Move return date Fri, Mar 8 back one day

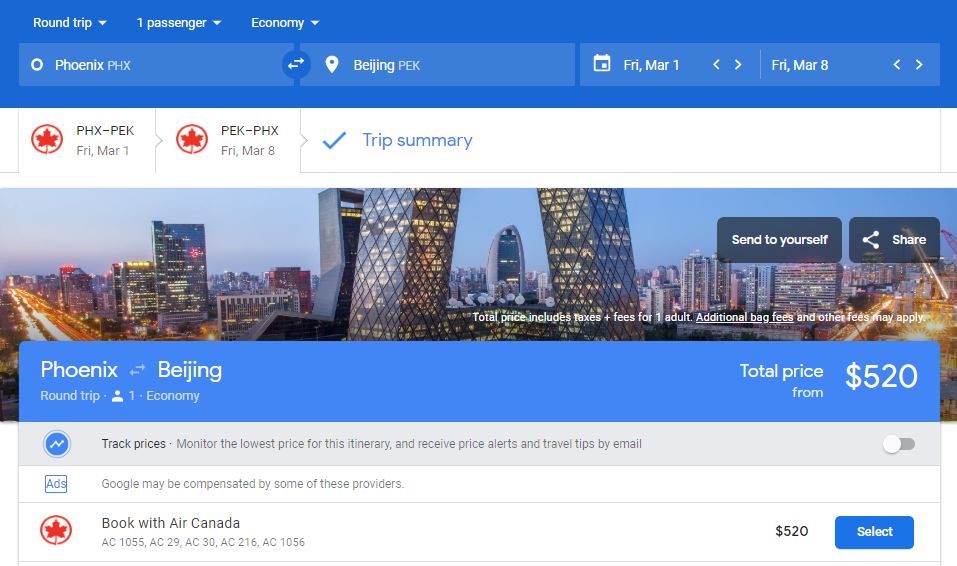[897, 64]
